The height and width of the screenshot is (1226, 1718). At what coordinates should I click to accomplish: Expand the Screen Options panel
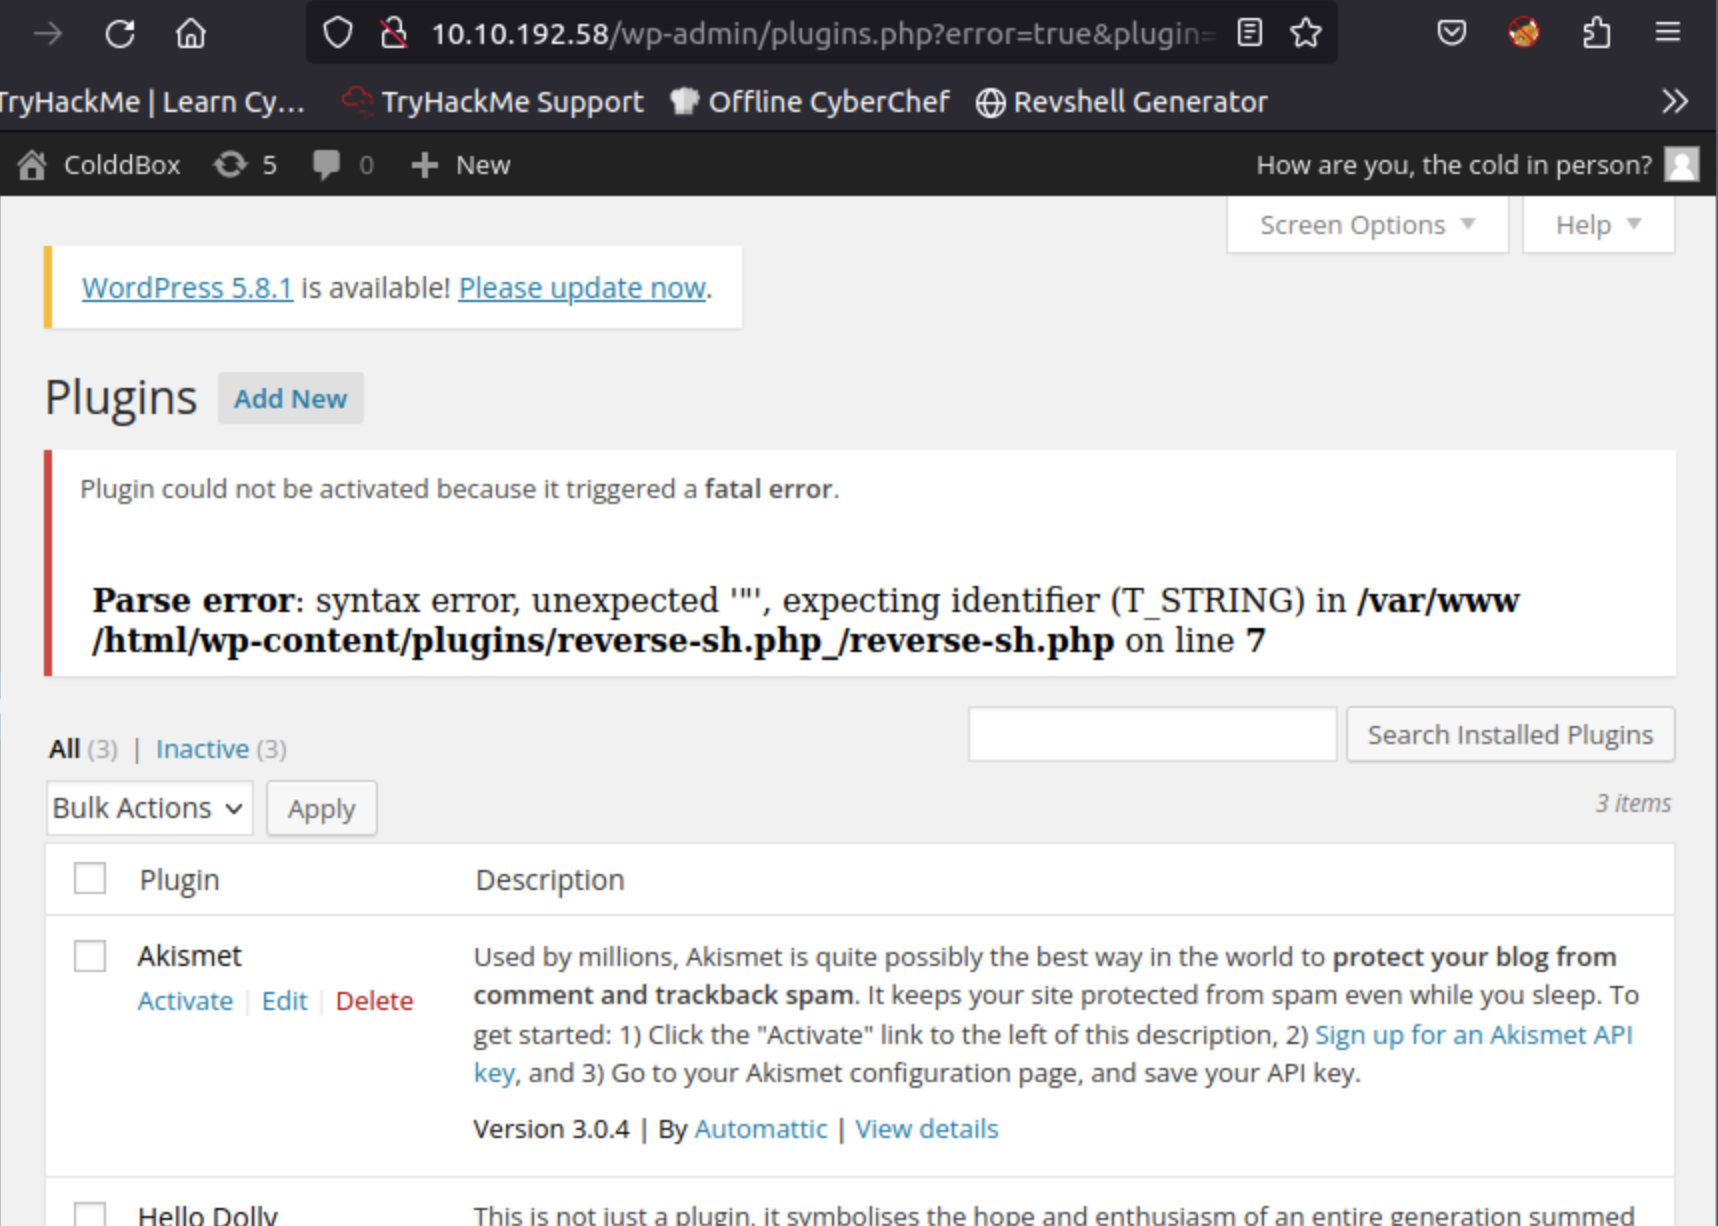1367,225
